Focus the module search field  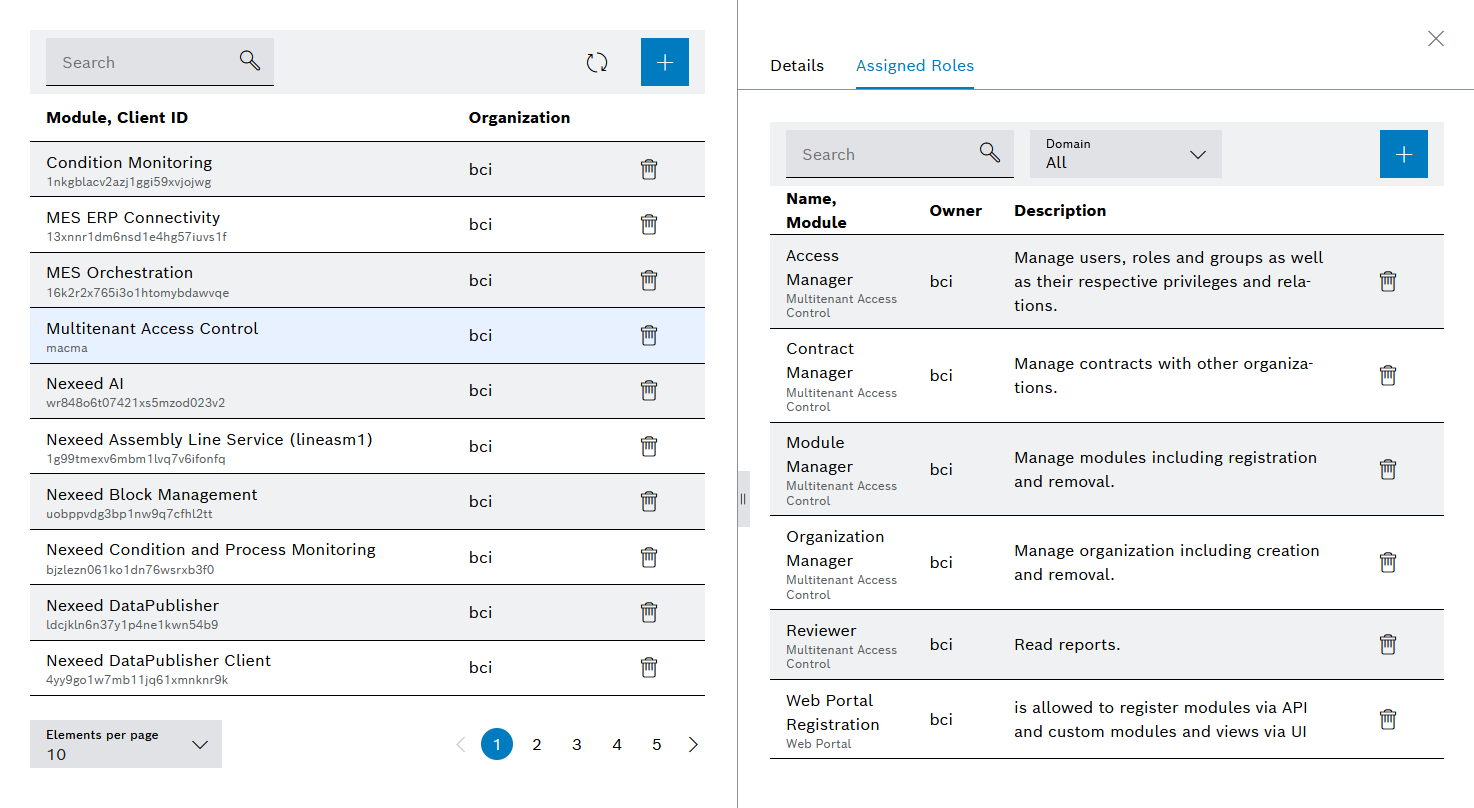160,62
